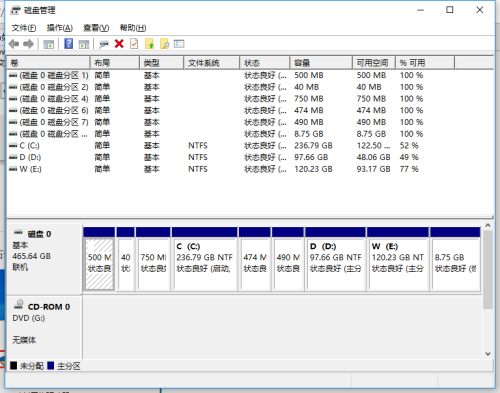Select the C (C:) volume row

point(250,146)
